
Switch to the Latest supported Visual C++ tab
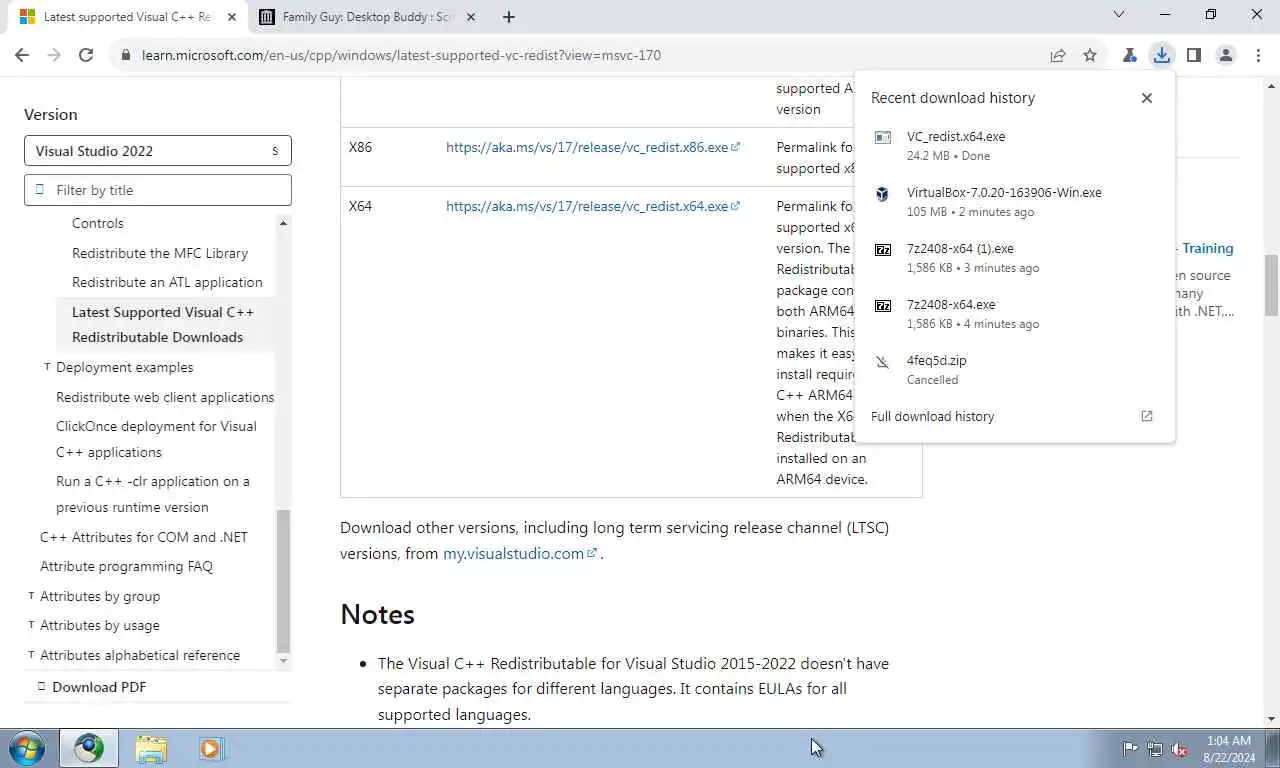pos(125,17)
